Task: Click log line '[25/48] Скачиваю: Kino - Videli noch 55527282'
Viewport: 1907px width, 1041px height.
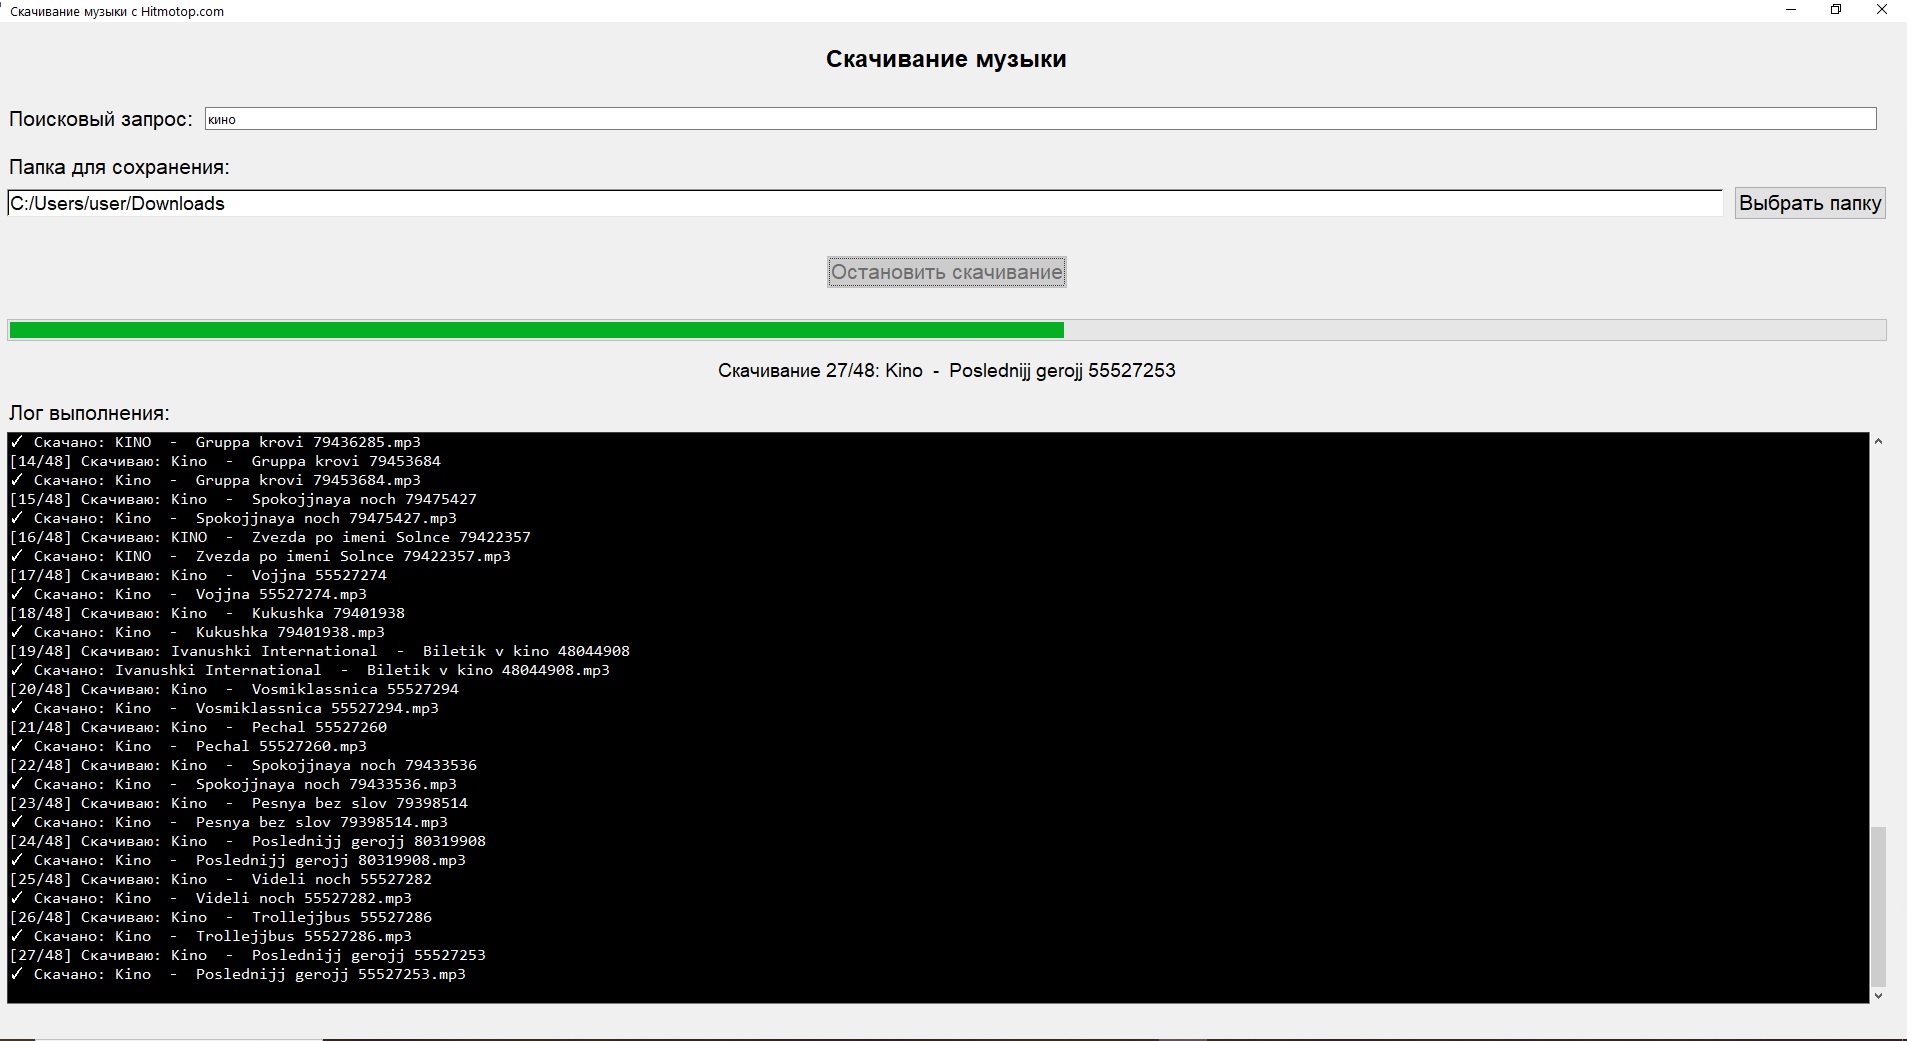Action: [221, 879]
